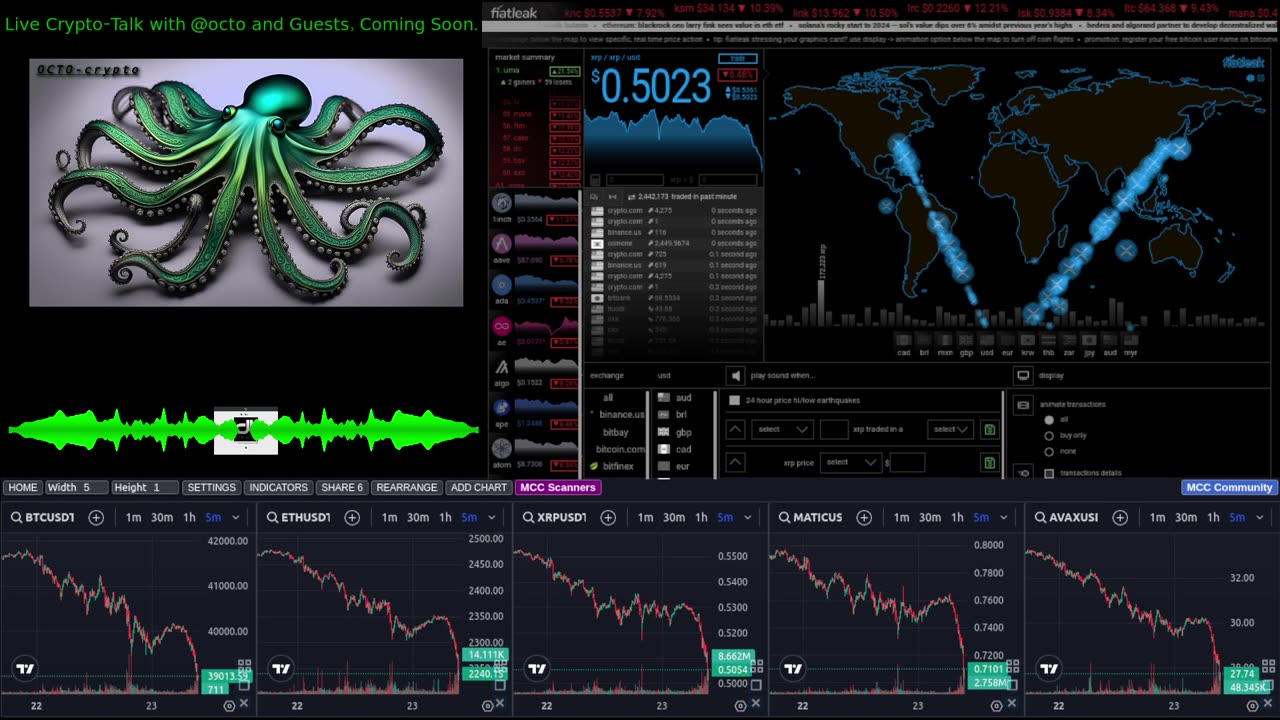Expand interval chevron on AVAXUSD chart
The image size is (1280, 720).
(x=1260, y=517)
